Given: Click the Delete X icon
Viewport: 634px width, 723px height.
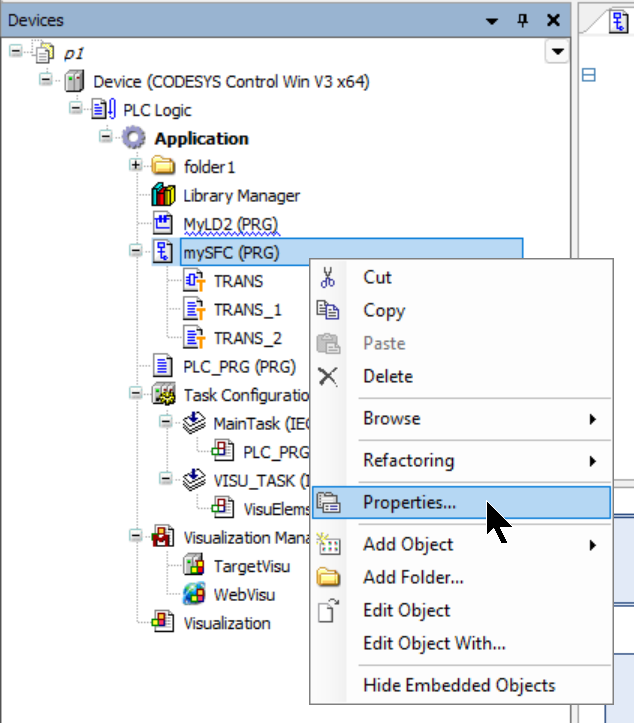Looking at the screenshot, I should tap(328, 376).
